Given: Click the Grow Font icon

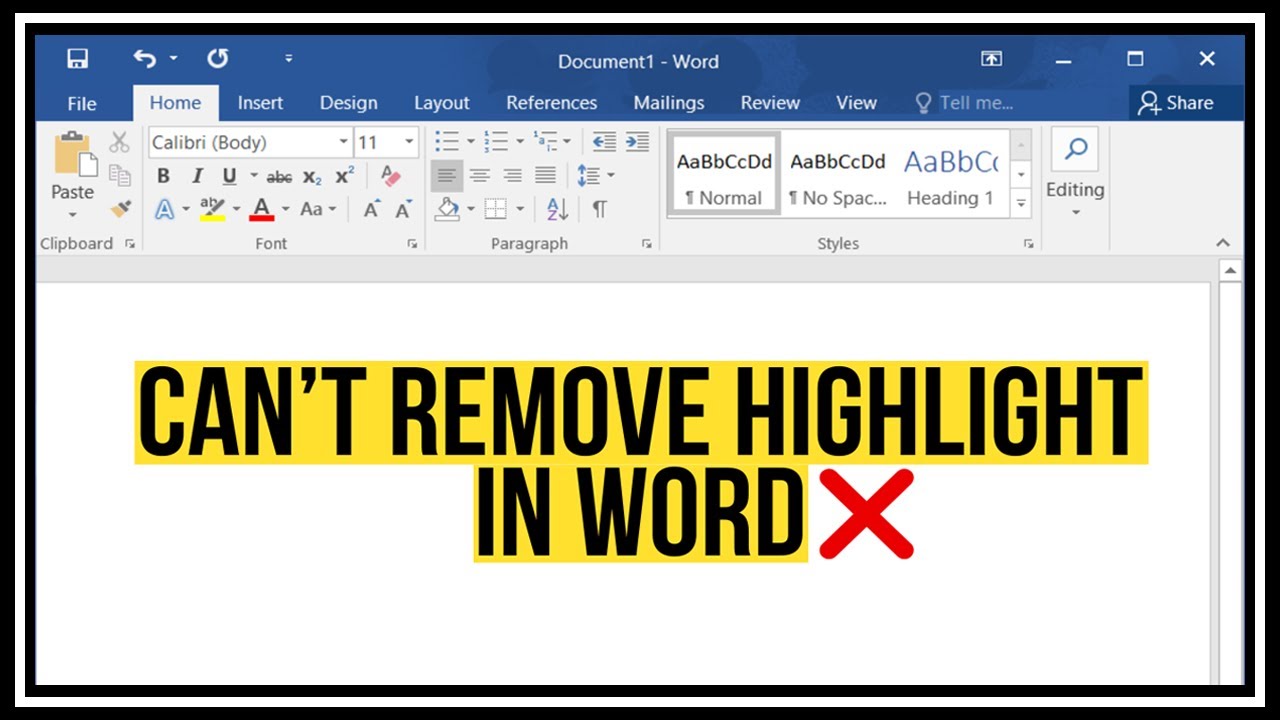Looking at the screenshot, I should [371, 209].
